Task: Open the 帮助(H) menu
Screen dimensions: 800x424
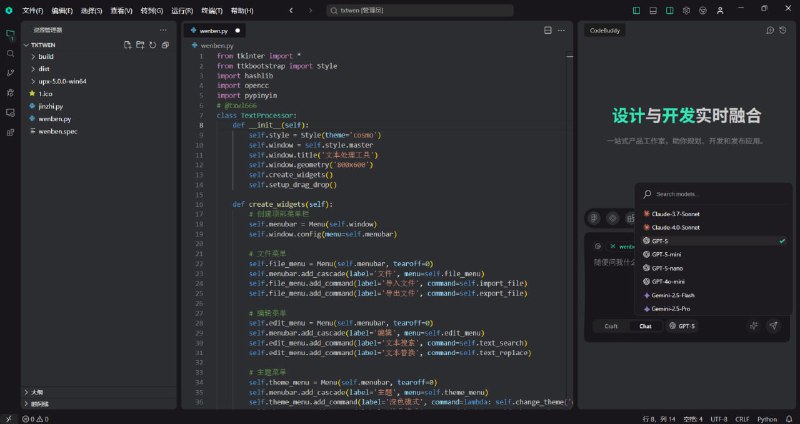Action: (x=242, y=10)
